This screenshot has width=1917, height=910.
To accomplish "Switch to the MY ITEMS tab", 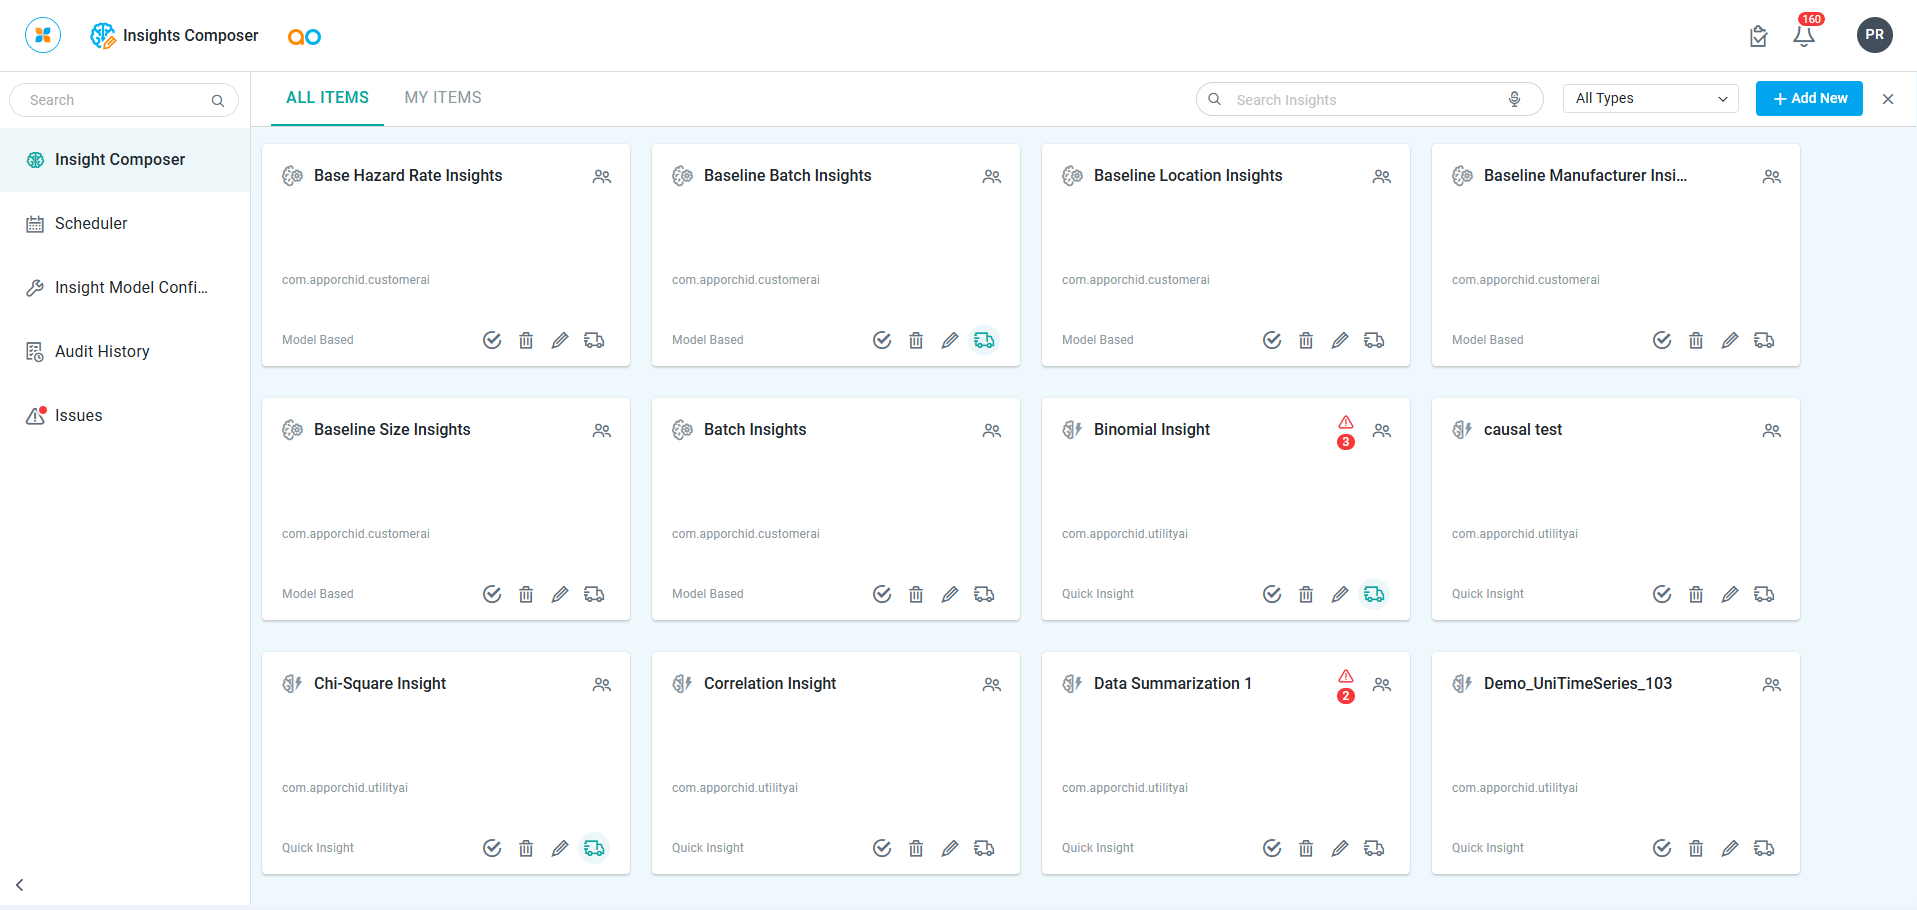I will tap(443, 98).
